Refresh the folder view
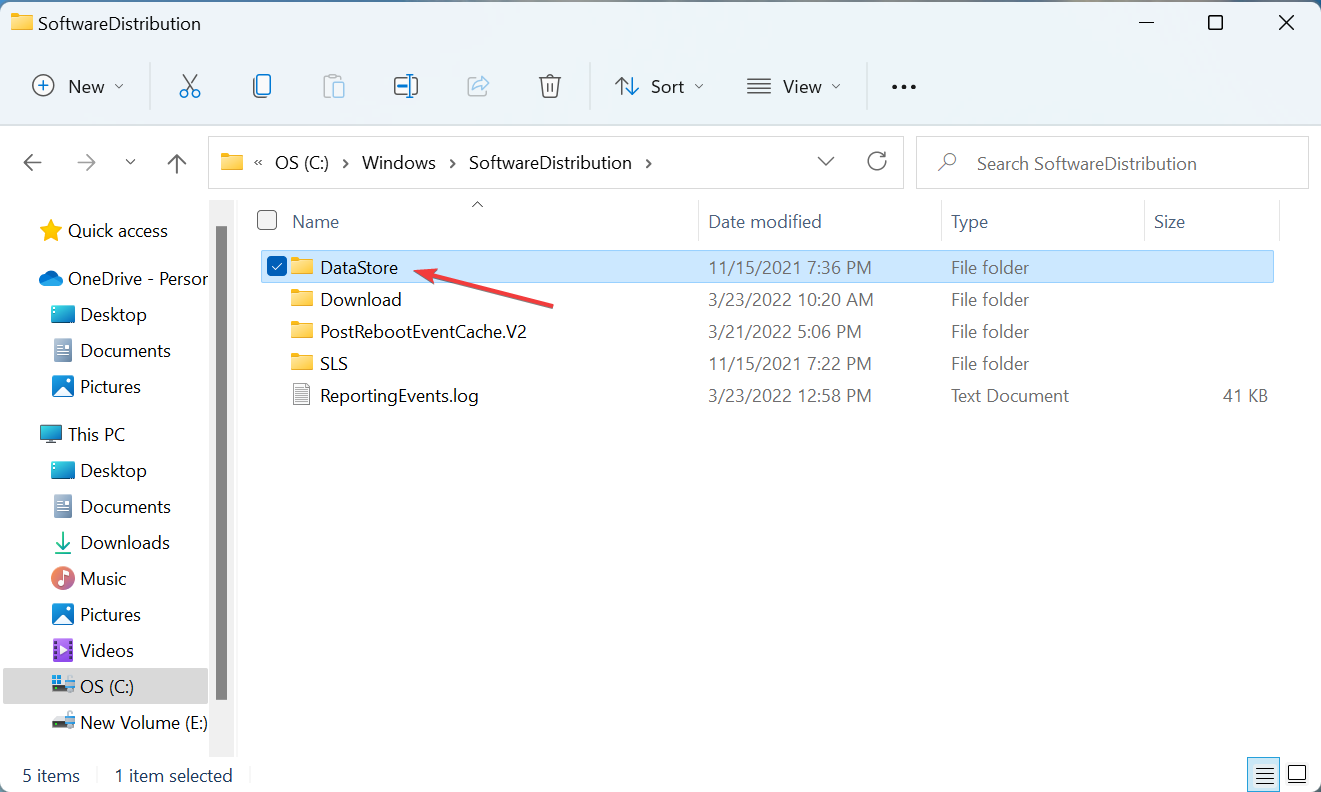 click(x=877, y=161)
